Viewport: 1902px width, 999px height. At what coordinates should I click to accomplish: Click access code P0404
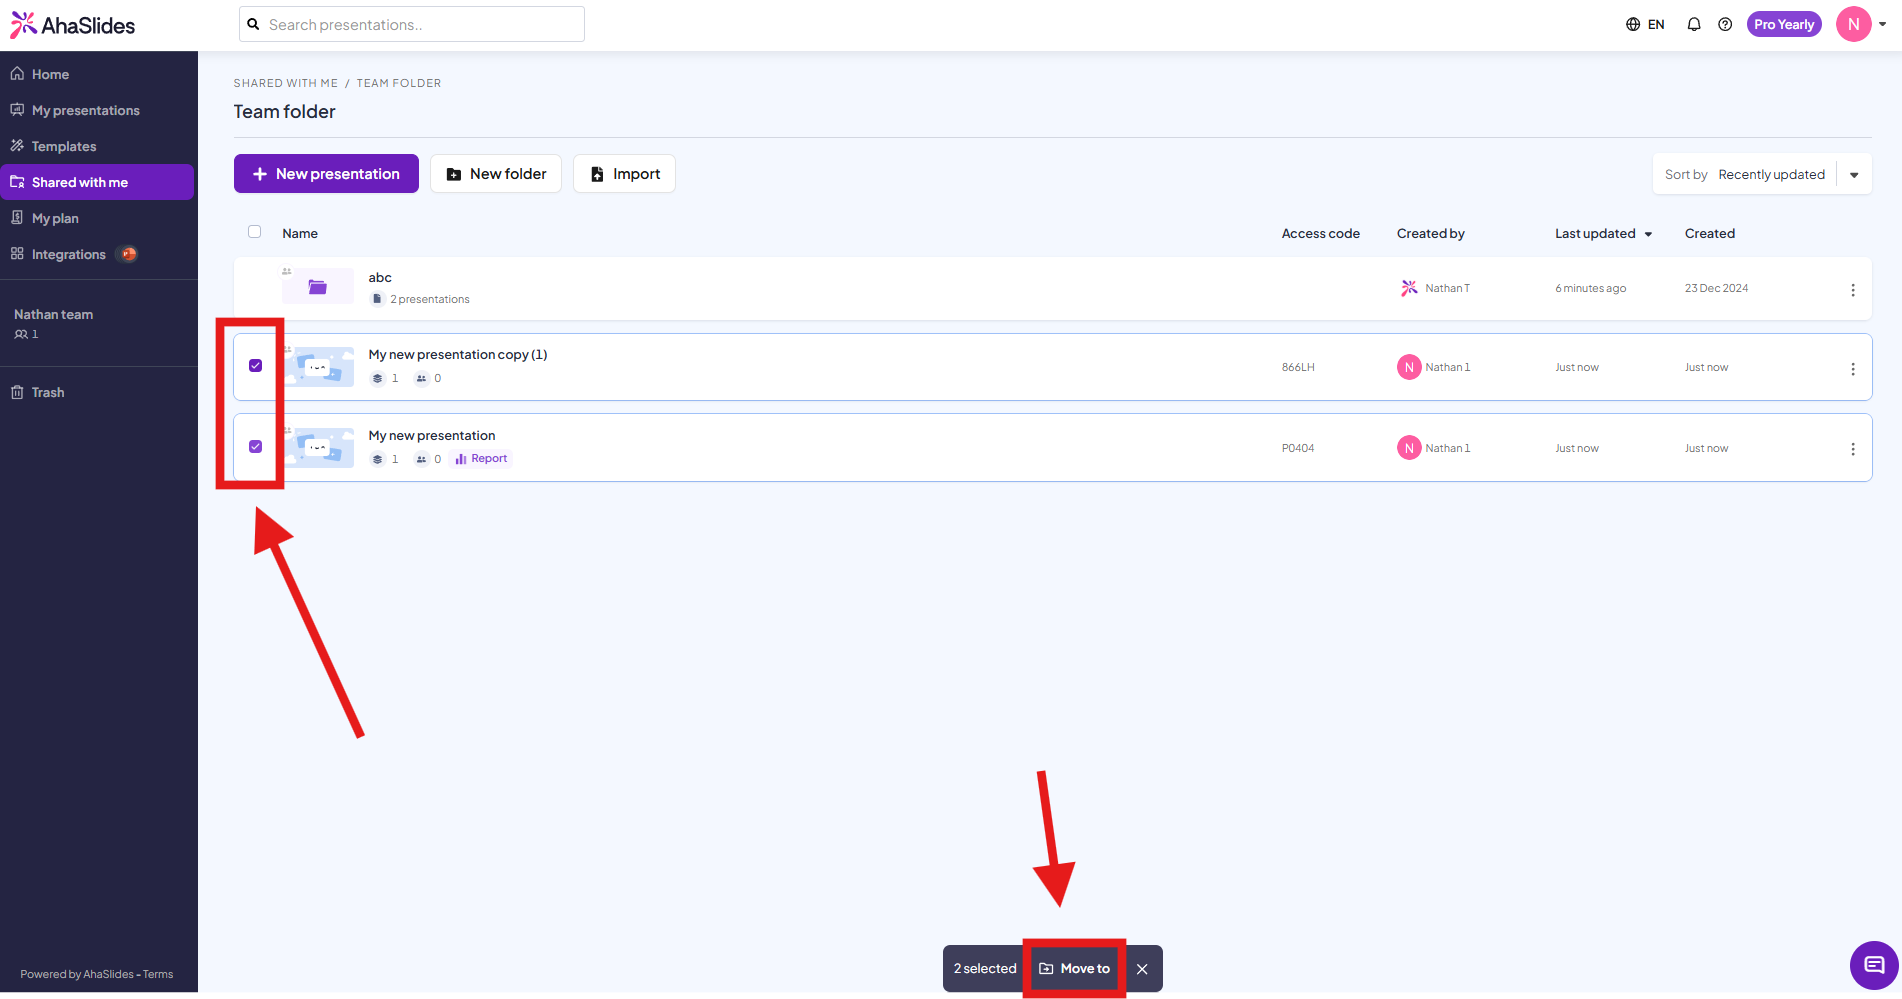point(1298,448)
